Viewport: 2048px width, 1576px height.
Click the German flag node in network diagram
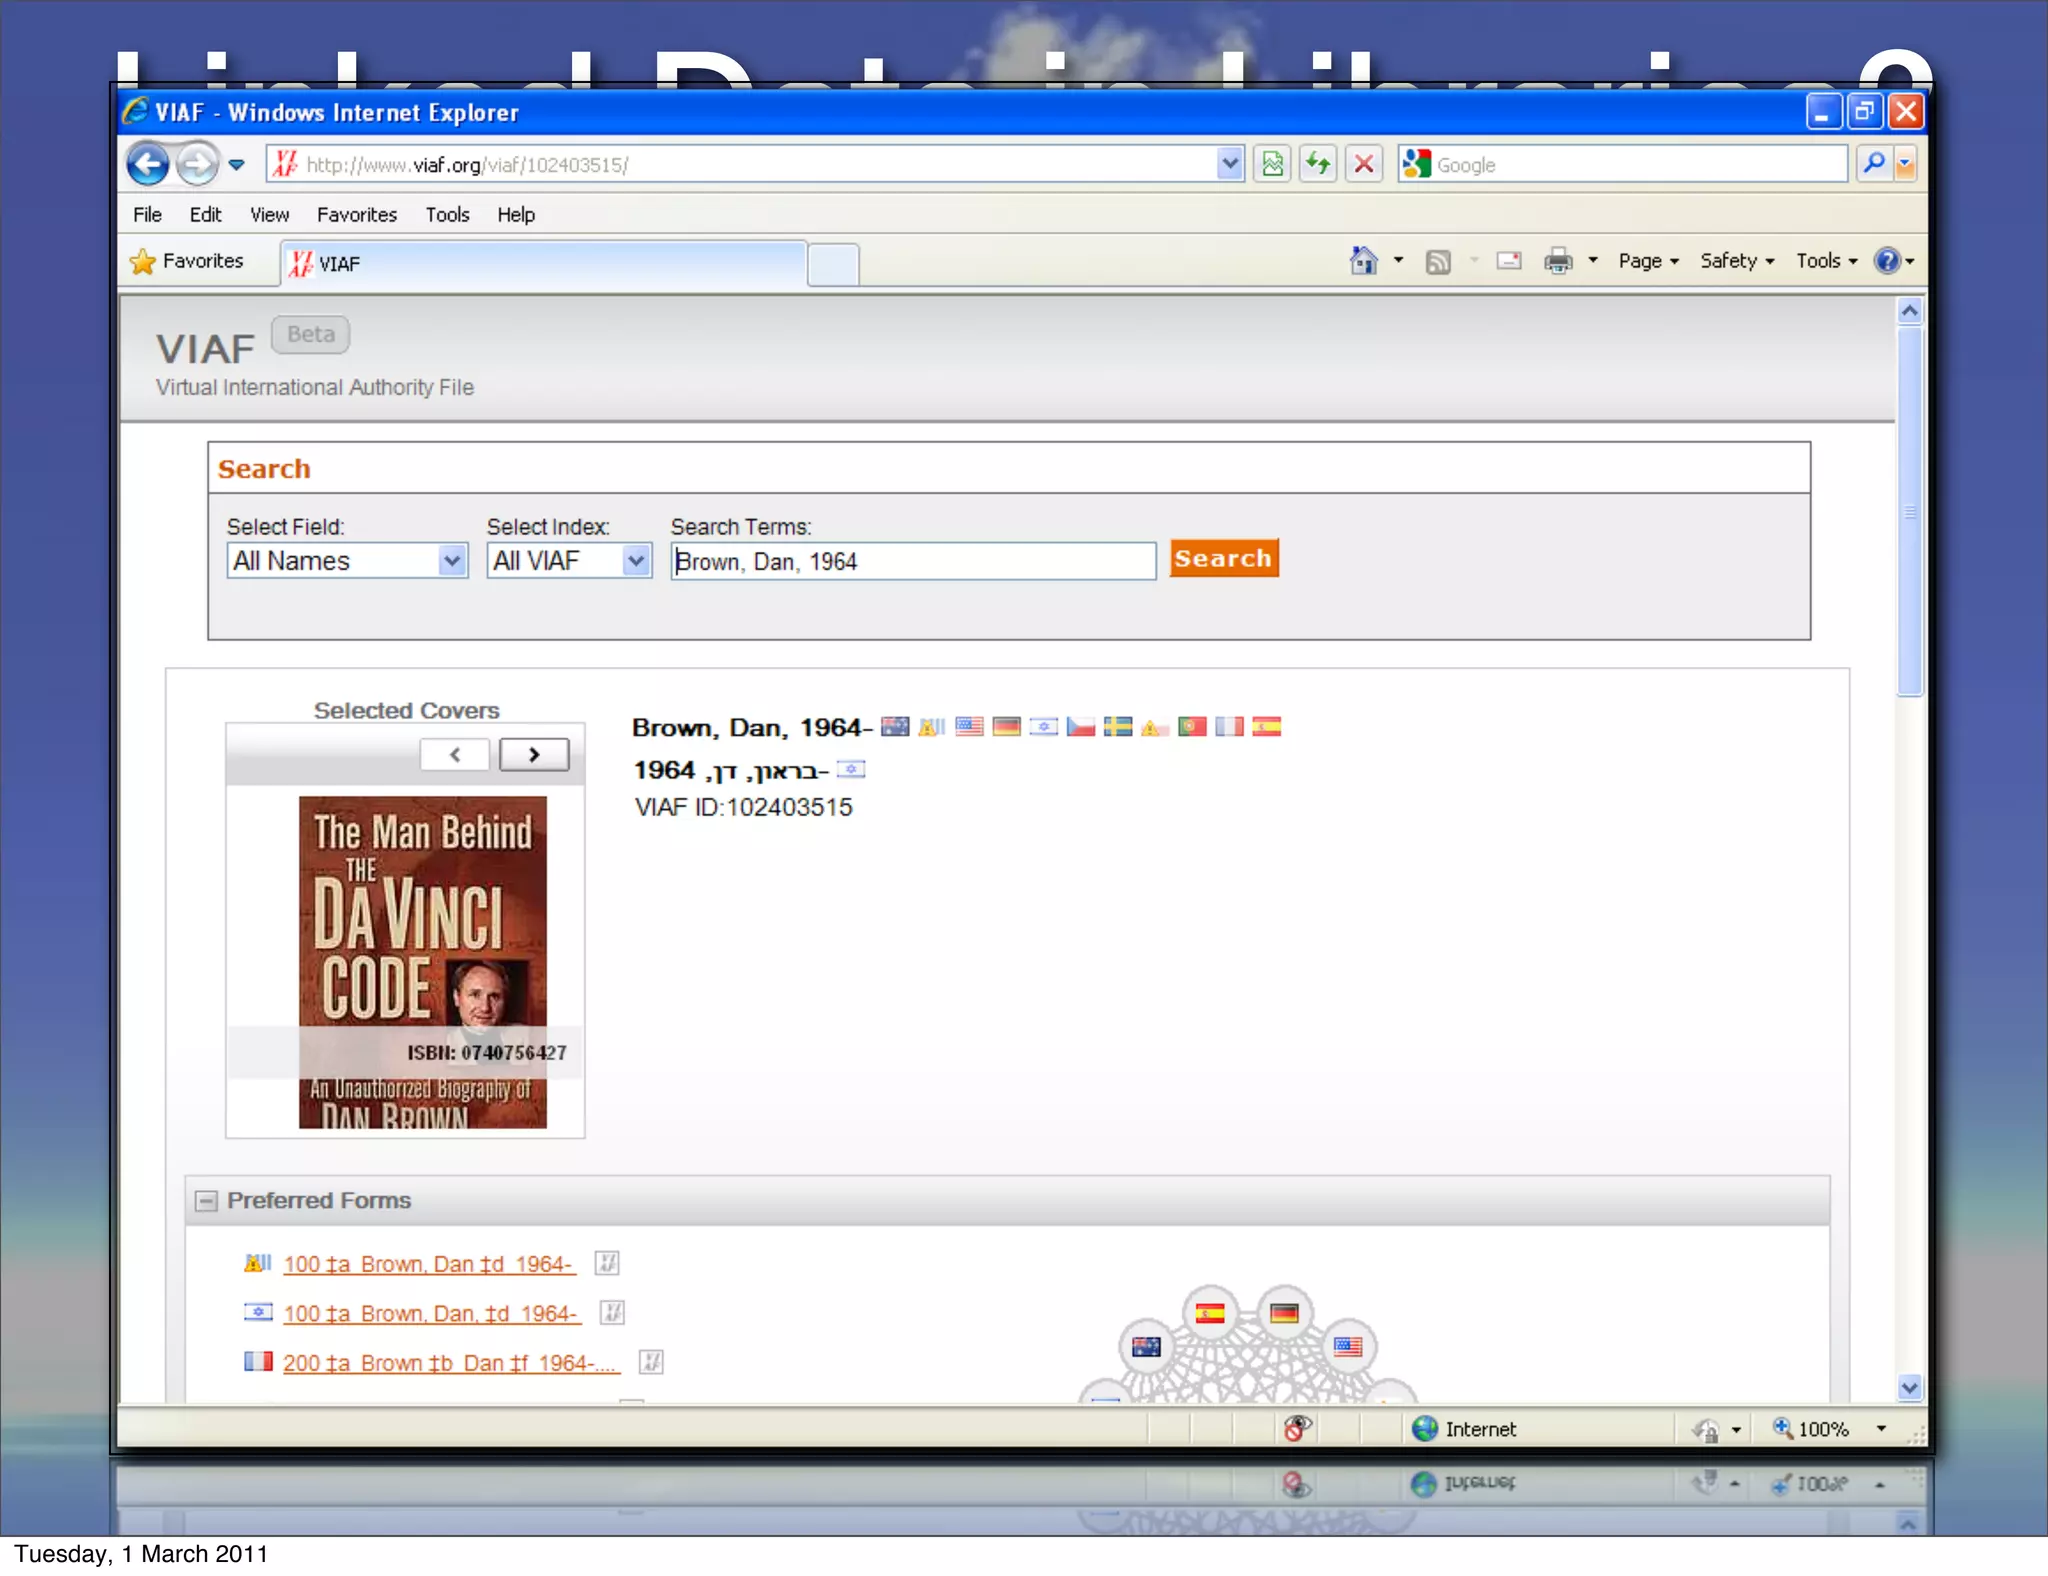(x=1284, y=1313)
